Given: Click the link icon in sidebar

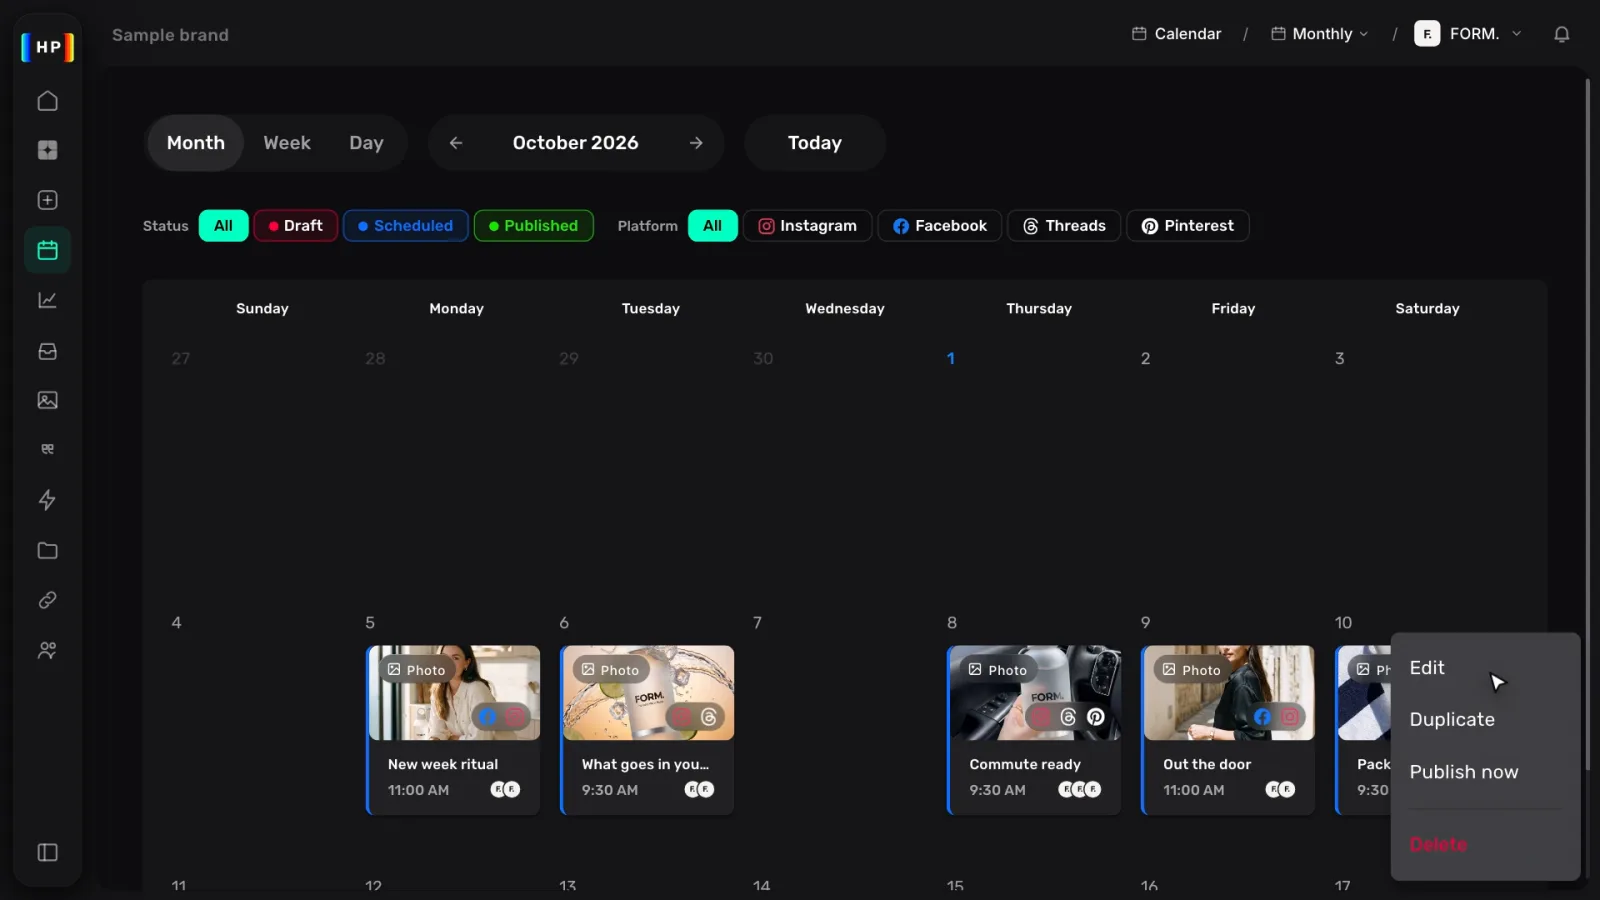Looking at the screenshot, I should 47,600.
